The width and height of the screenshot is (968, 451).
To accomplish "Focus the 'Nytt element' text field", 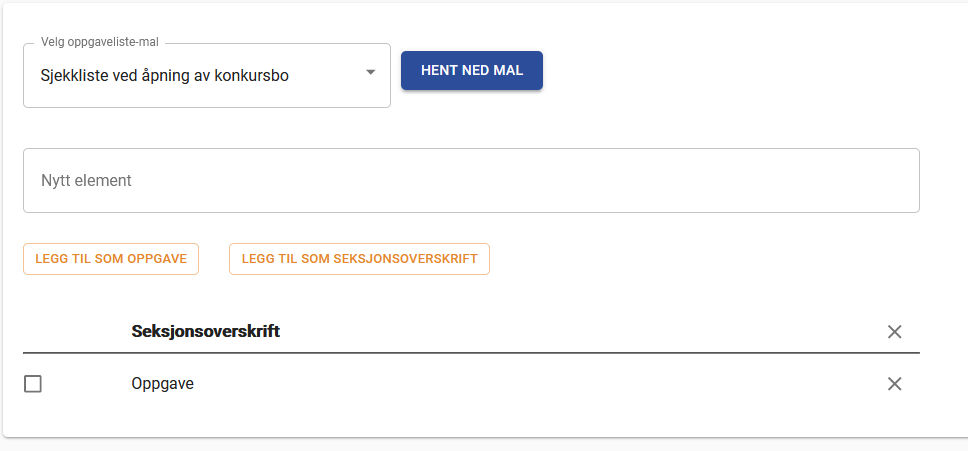I will [471, 181].
